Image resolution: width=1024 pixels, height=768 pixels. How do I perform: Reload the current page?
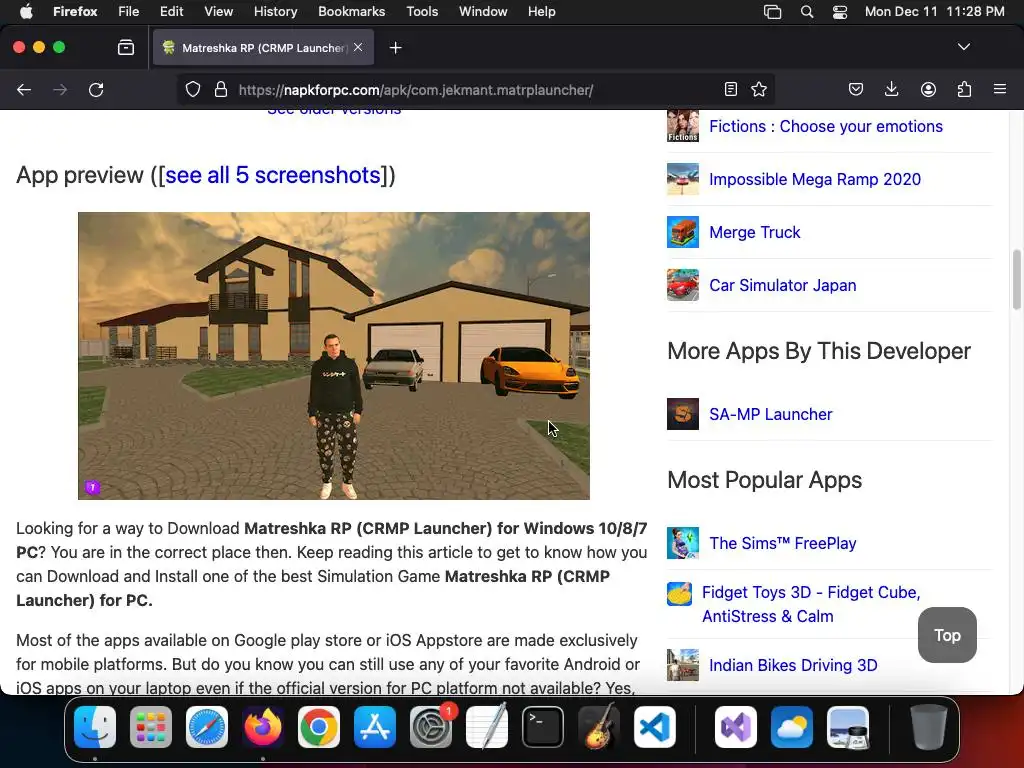(96, 89)
